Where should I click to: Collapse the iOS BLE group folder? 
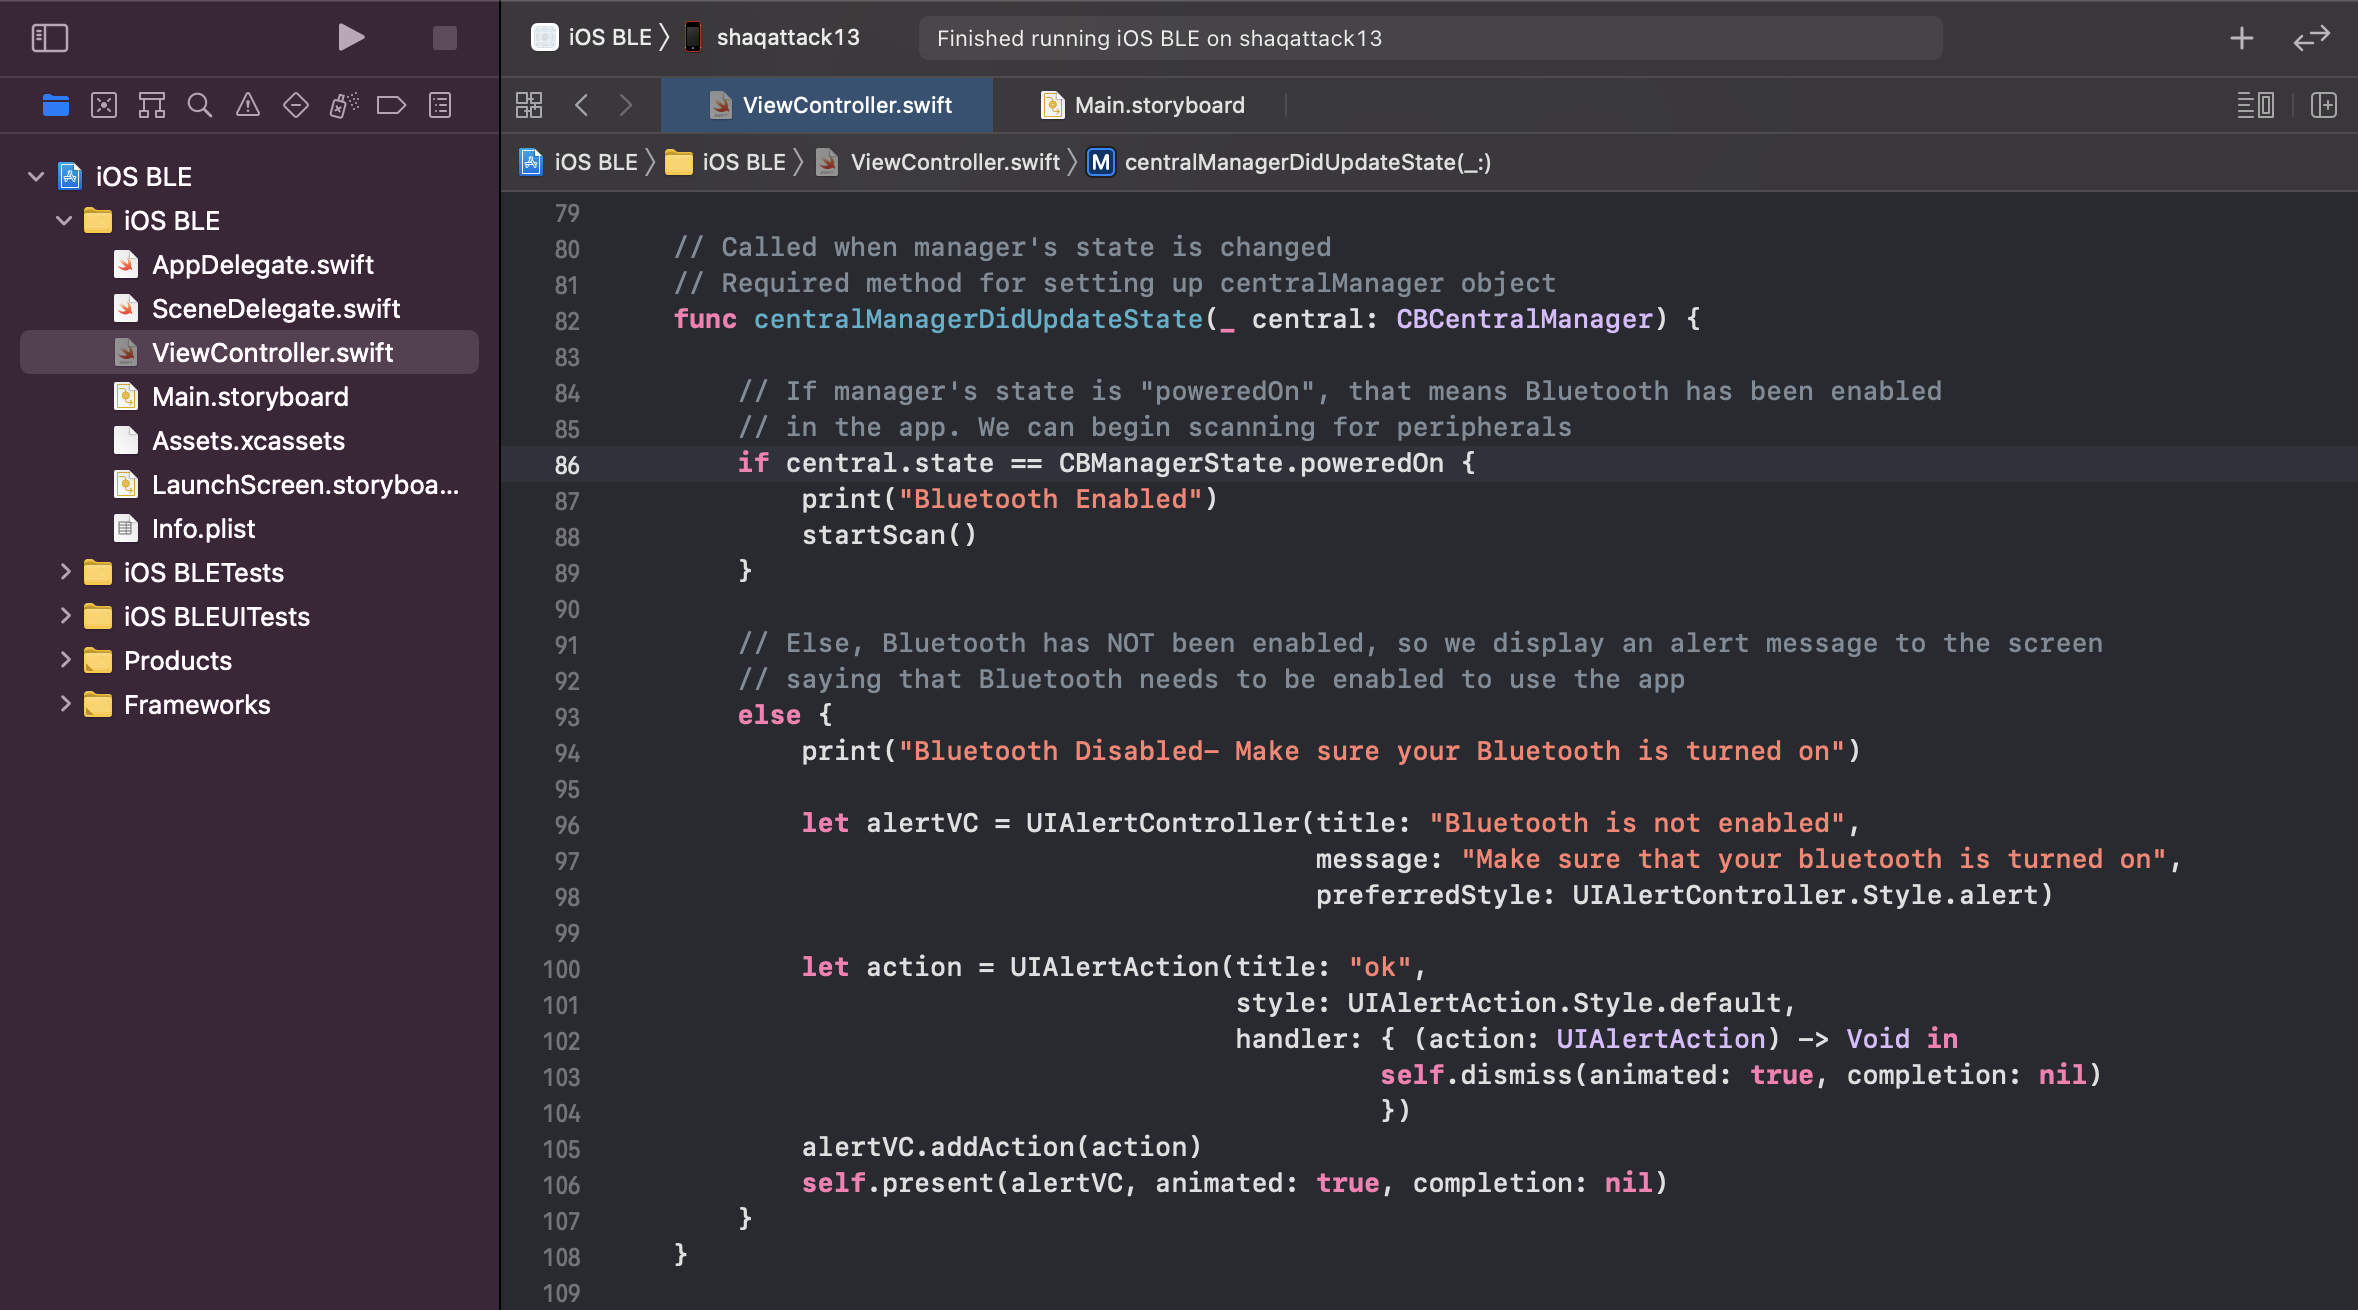point(64,221)
